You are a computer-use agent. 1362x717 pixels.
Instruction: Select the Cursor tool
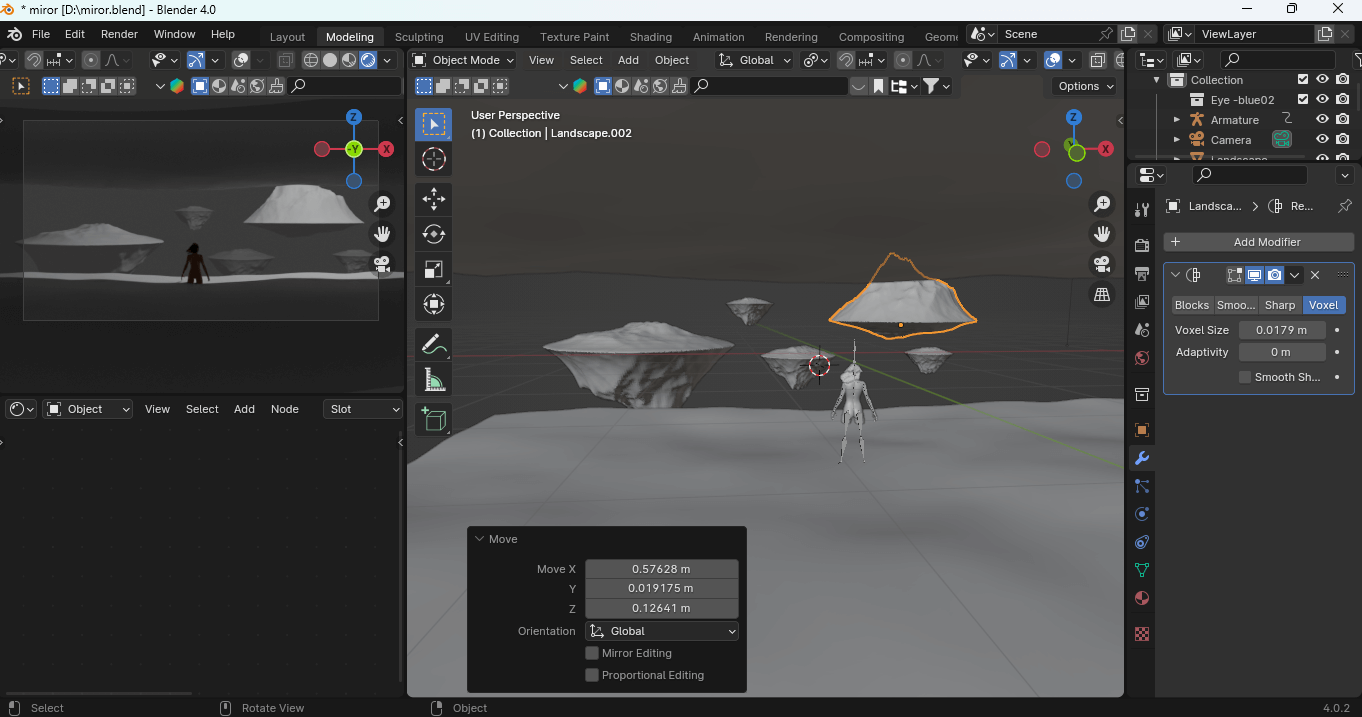coord(434,160)
